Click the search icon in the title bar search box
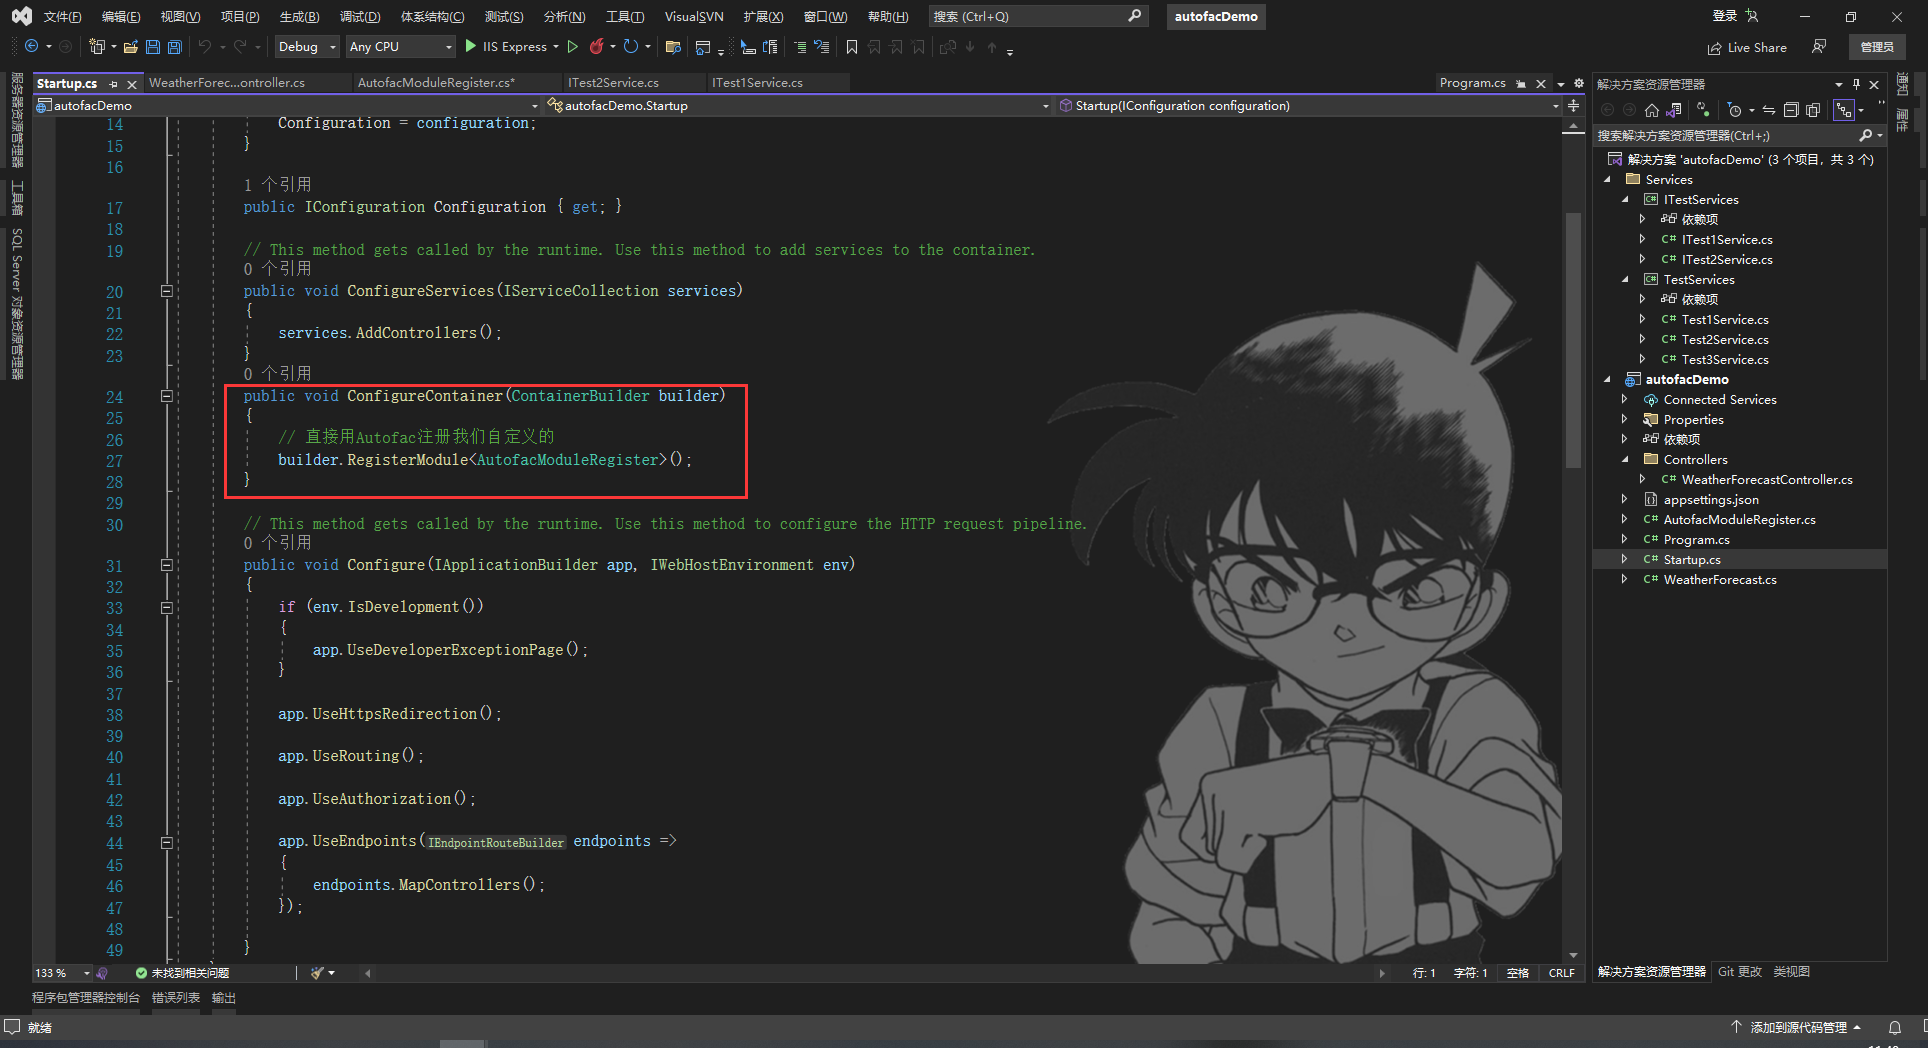The height and width of the screenshot is (1048, 1928). (1134, 16)
